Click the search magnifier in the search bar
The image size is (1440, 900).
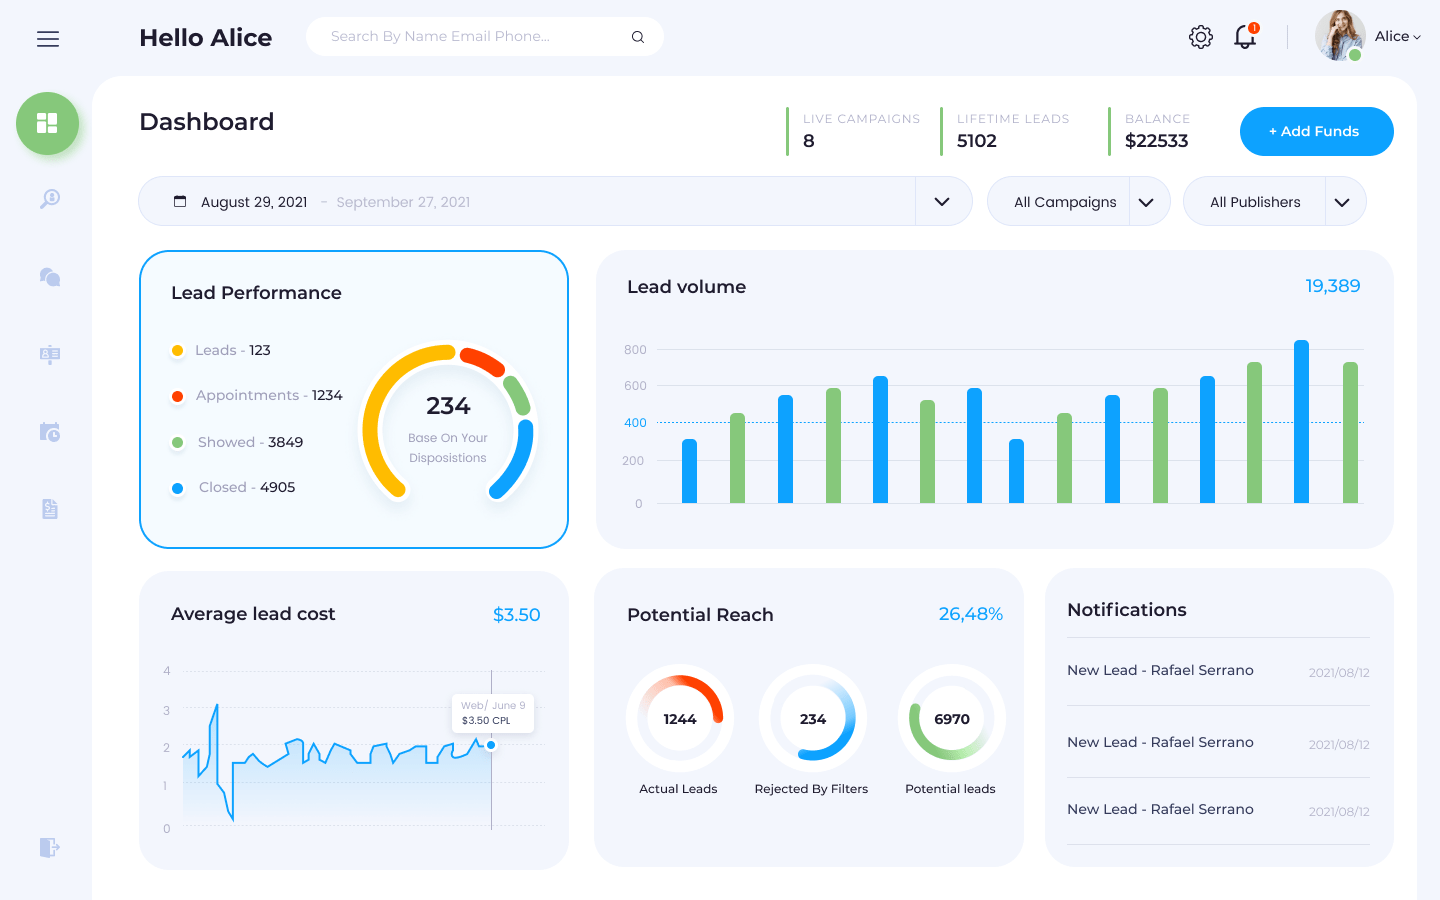click(x=637, y=36)
